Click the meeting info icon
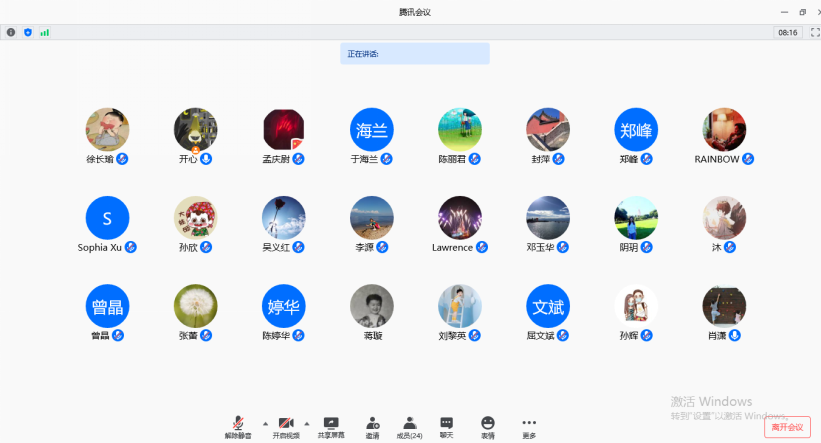Screen dimensions: 821x443 click(11, 32)
